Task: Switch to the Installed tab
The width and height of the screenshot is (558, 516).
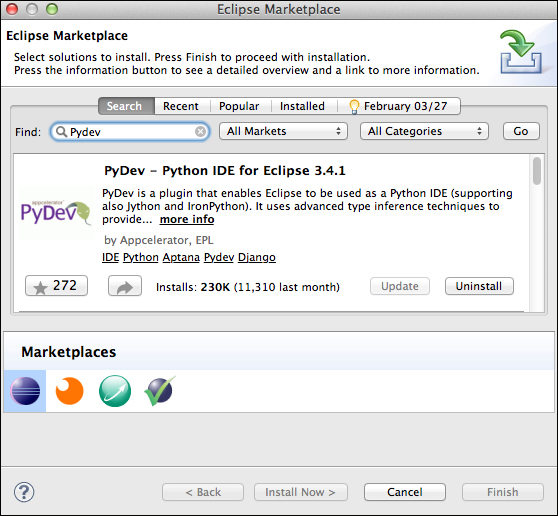Action: tap(302, 106)
